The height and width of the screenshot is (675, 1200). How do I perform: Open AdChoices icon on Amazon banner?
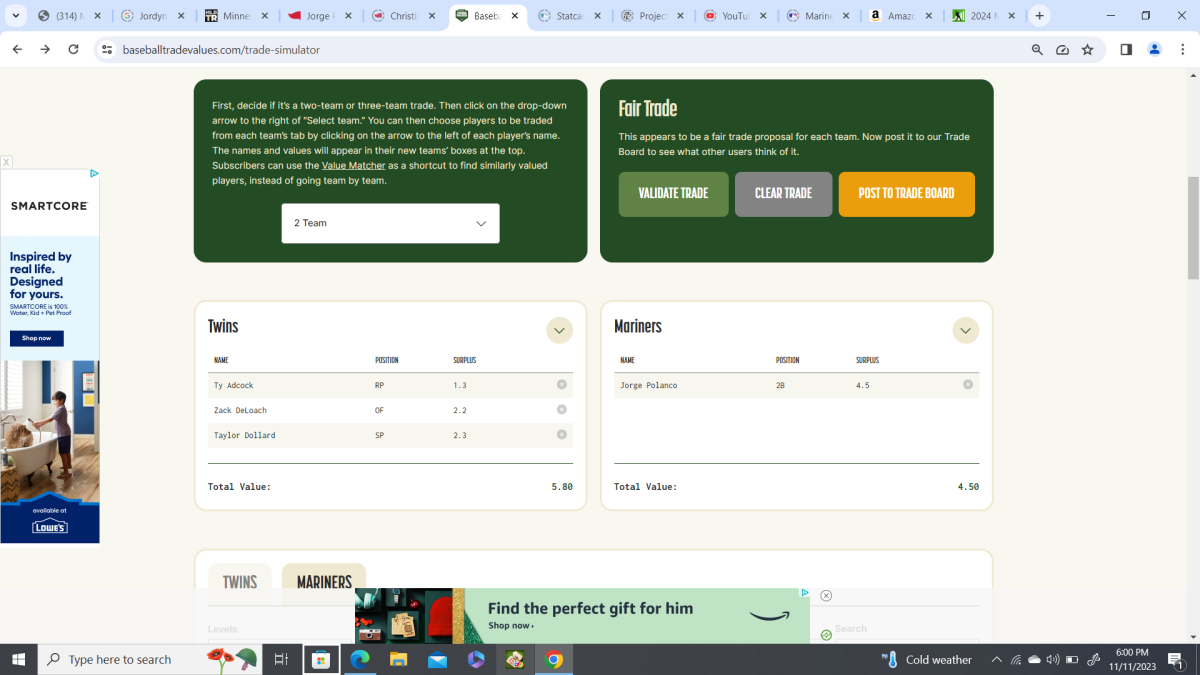805,593
